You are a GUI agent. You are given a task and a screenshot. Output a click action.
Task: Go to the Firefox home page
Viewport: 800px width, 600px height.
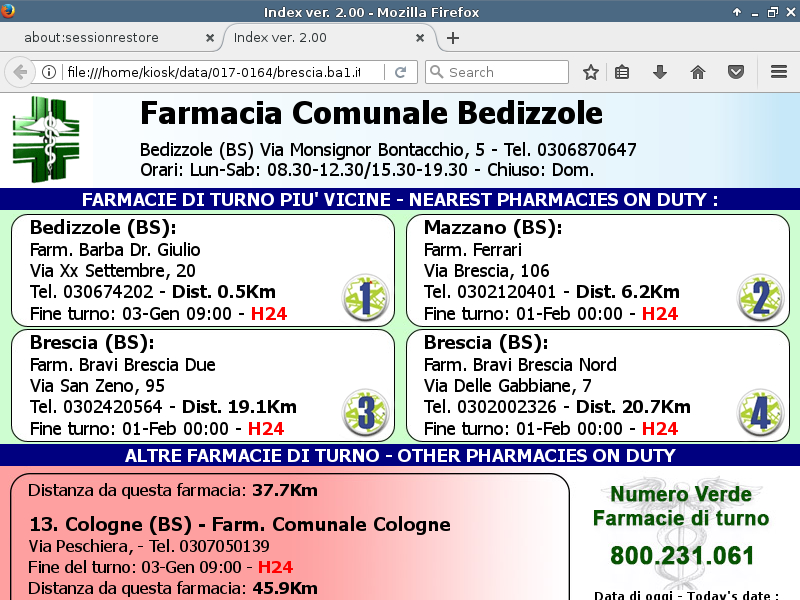[x=698, y=72]
